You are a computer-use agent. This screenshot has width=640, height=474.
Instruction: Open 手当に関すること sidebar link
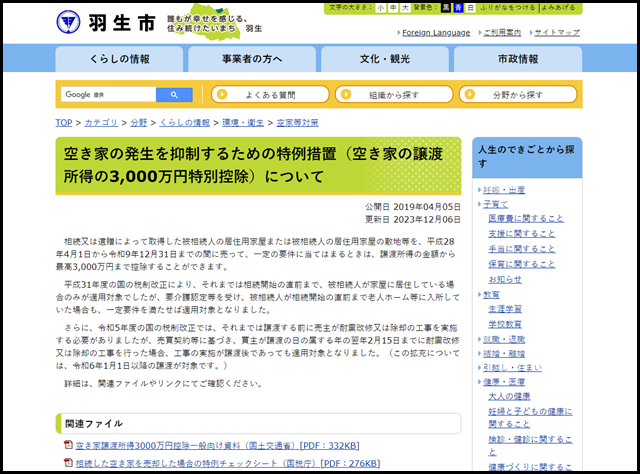[x=522, y=249]
